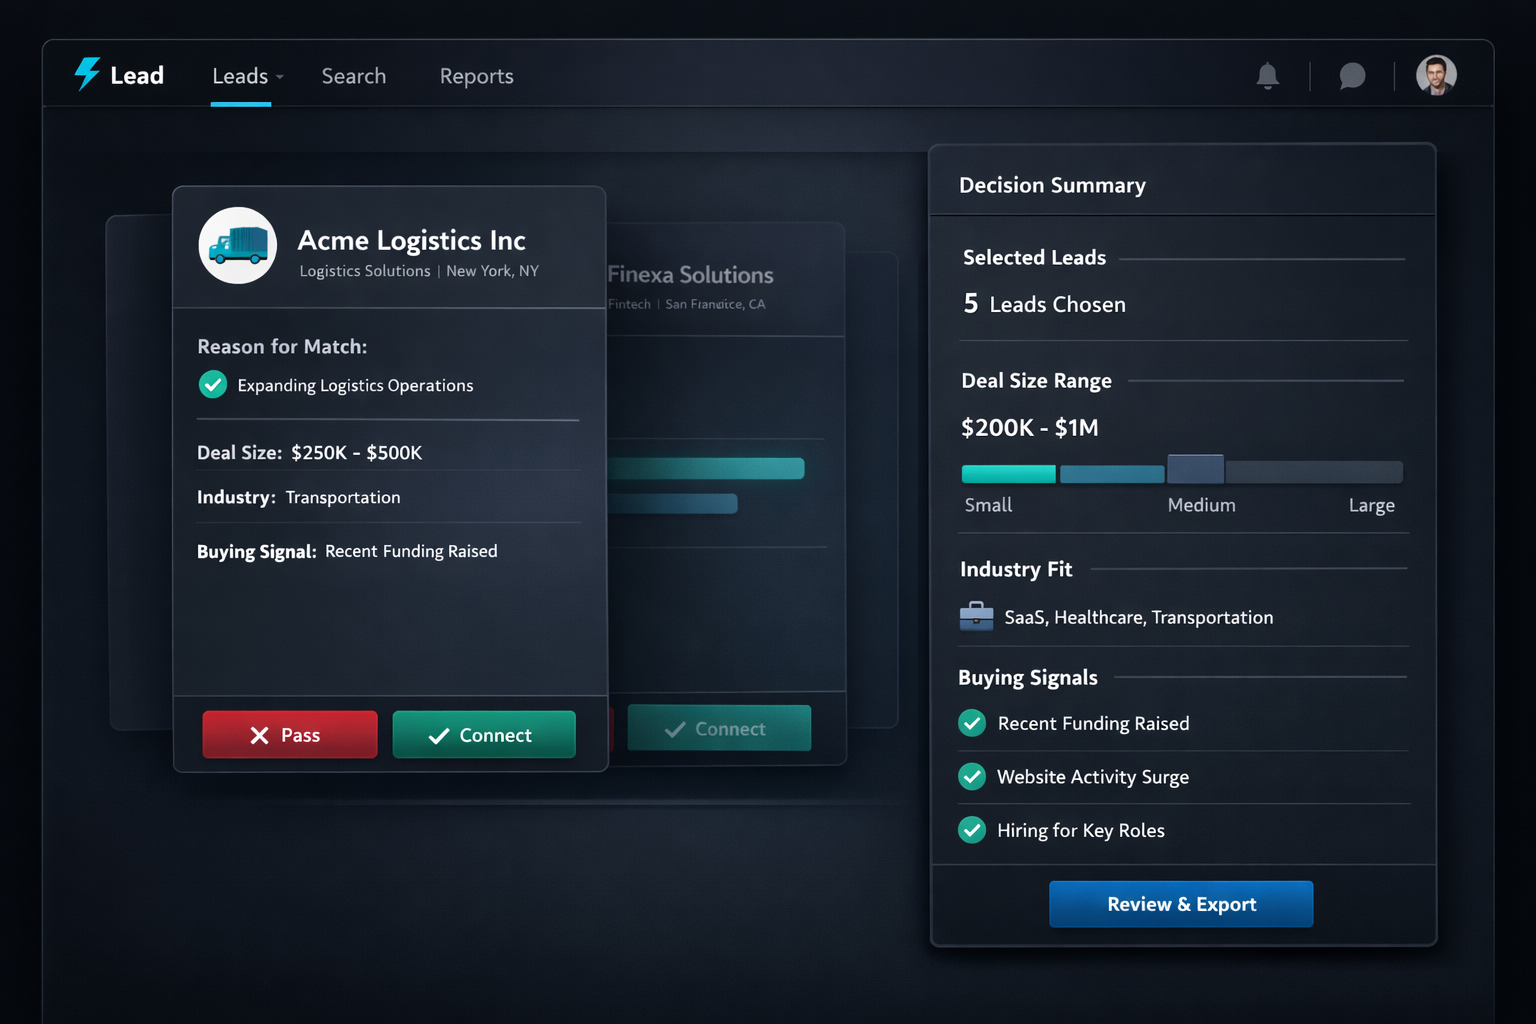Click the Deal Size Range slider handle
This screenshot has width=1536, height=1024.
pyautogui.click(x=1196, y=469)
